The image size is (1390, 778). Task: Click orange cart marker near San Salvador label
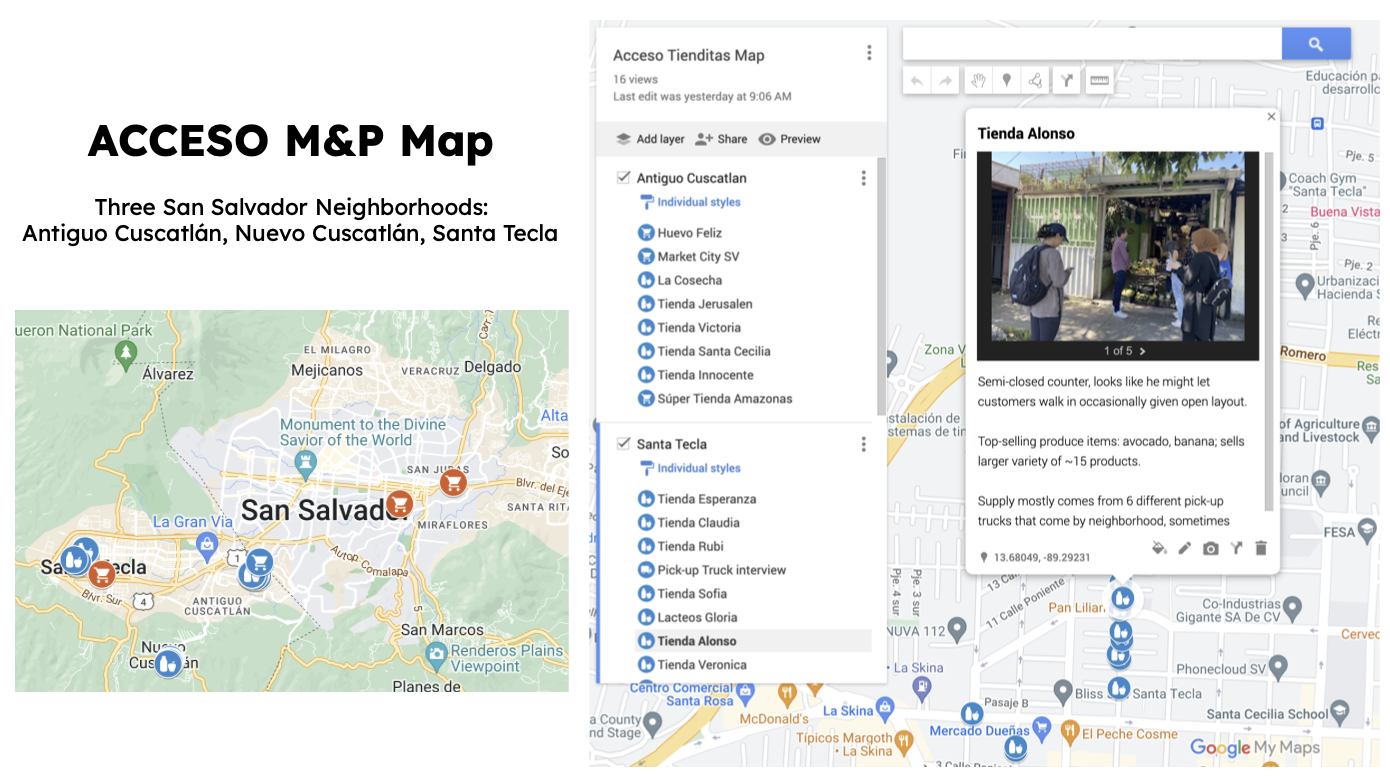tap(400, 504)
